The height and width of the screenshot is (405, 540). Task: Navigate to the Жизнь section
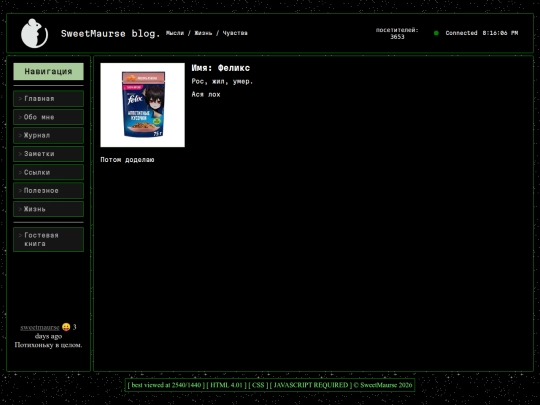point(49,209)
